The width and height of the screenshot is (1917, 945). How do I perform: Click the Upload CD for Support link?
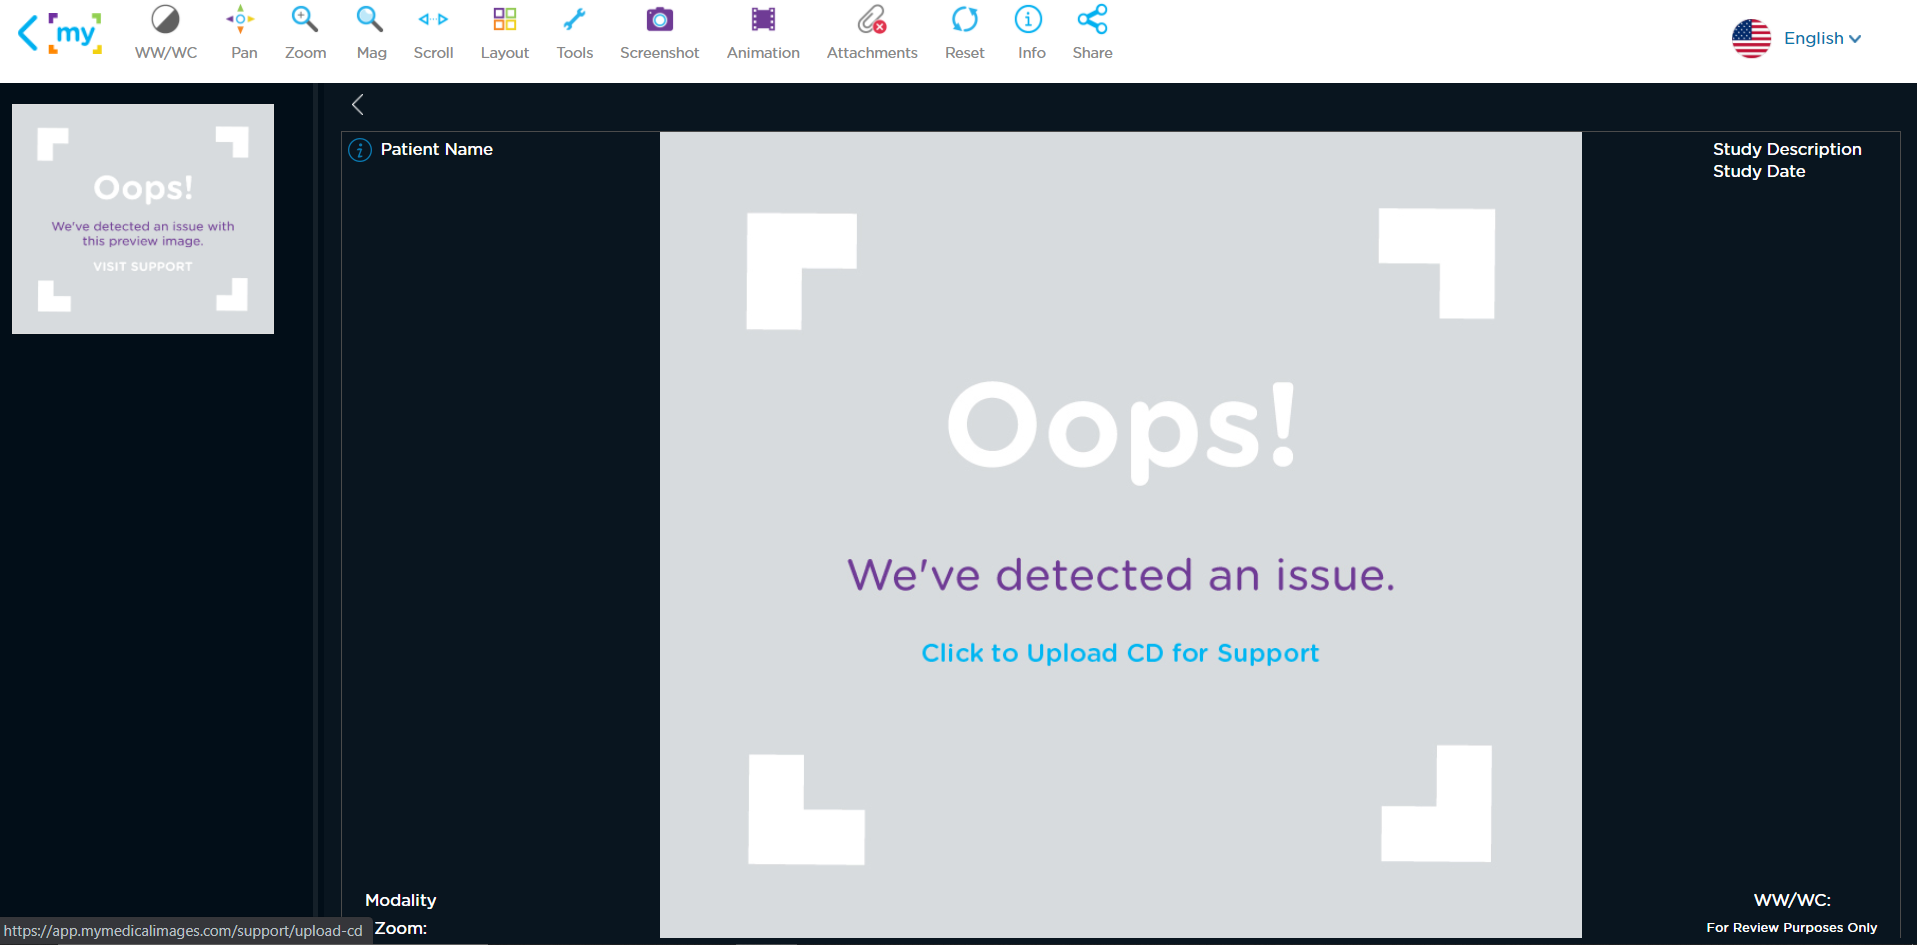[x=1120, y=653]
